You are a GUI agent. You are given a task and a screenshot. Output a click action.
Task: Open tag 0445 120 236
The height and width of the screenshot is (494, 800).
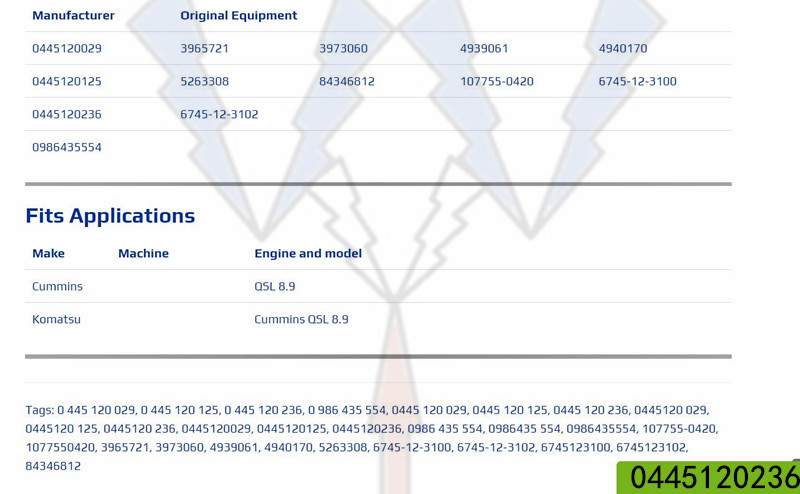[591, 410]
